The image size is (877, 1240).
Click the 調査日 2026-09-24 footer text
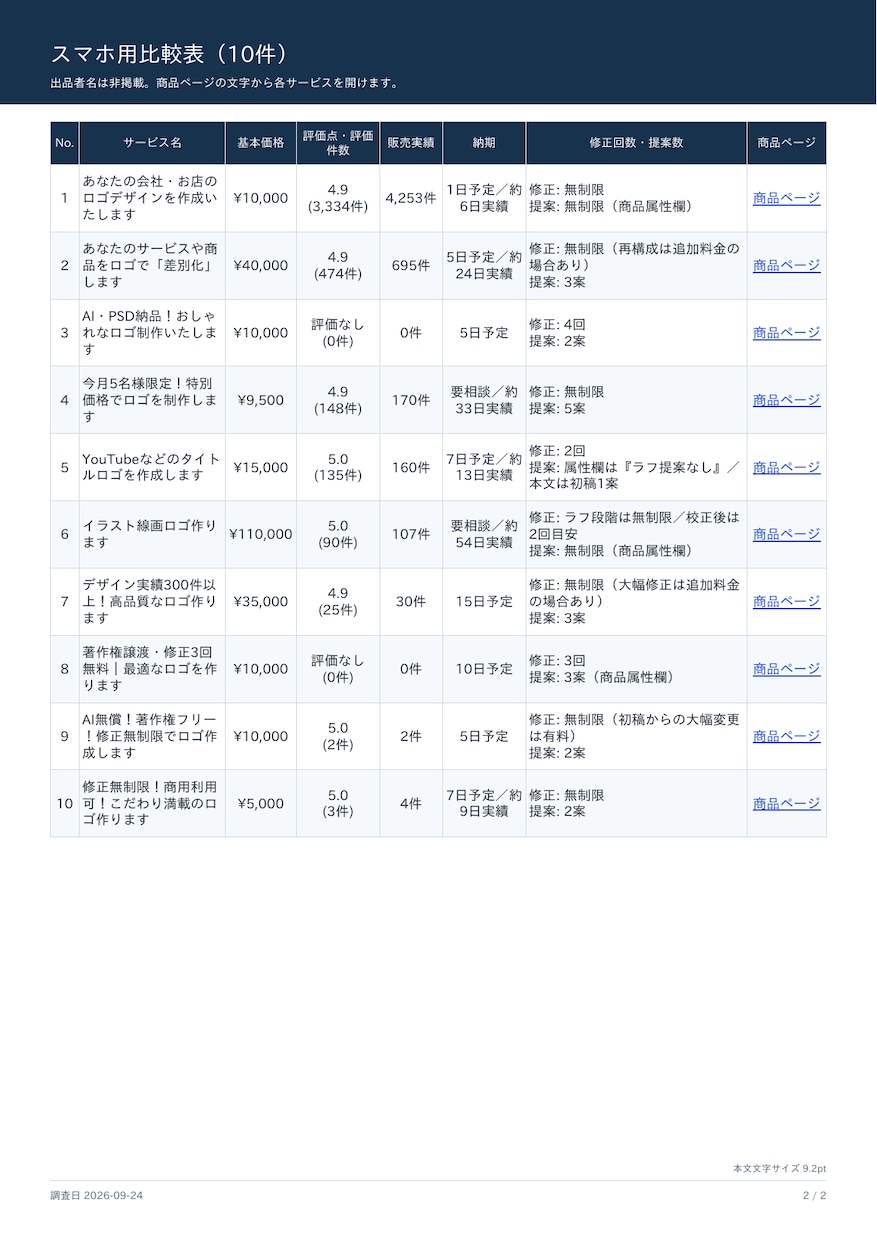96,1195
